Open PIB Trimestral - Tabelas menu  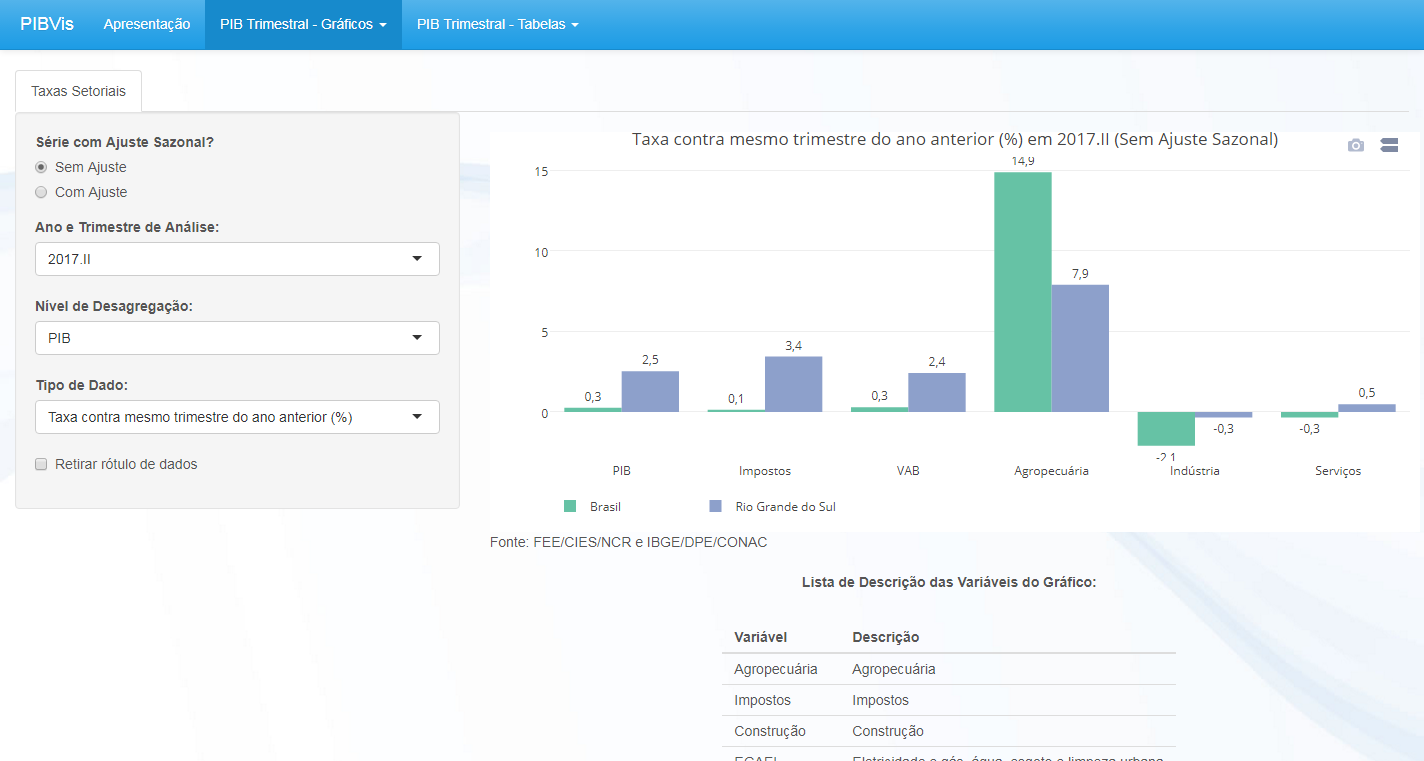point(497,24)
